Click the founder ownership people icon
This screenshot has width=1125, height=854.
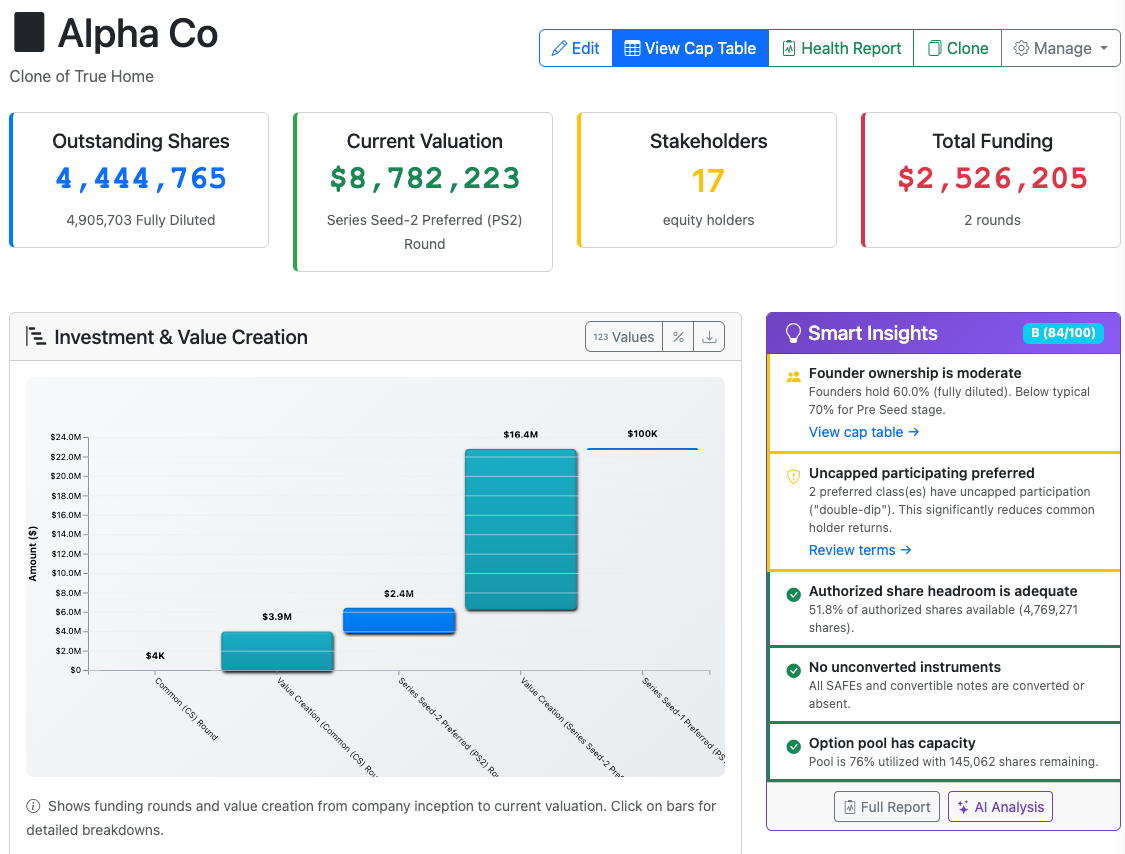tap(793, 376)
